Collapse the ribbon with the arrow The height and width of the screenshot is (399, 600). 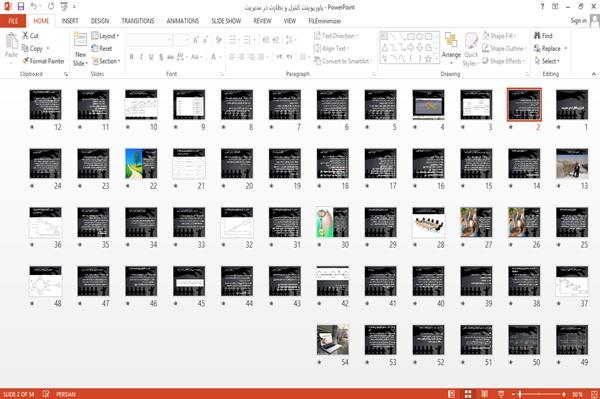pyautogui.click(x=593, y=74)
